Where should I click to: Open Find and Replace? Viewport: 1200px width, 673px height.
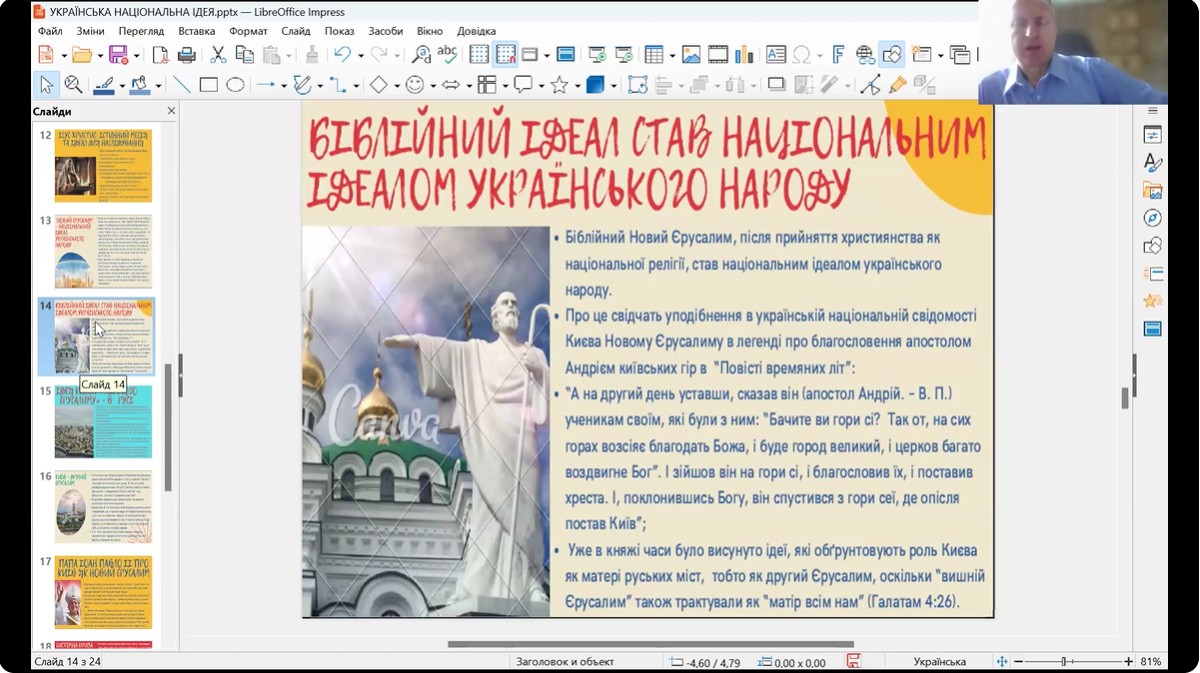[422, 55]
